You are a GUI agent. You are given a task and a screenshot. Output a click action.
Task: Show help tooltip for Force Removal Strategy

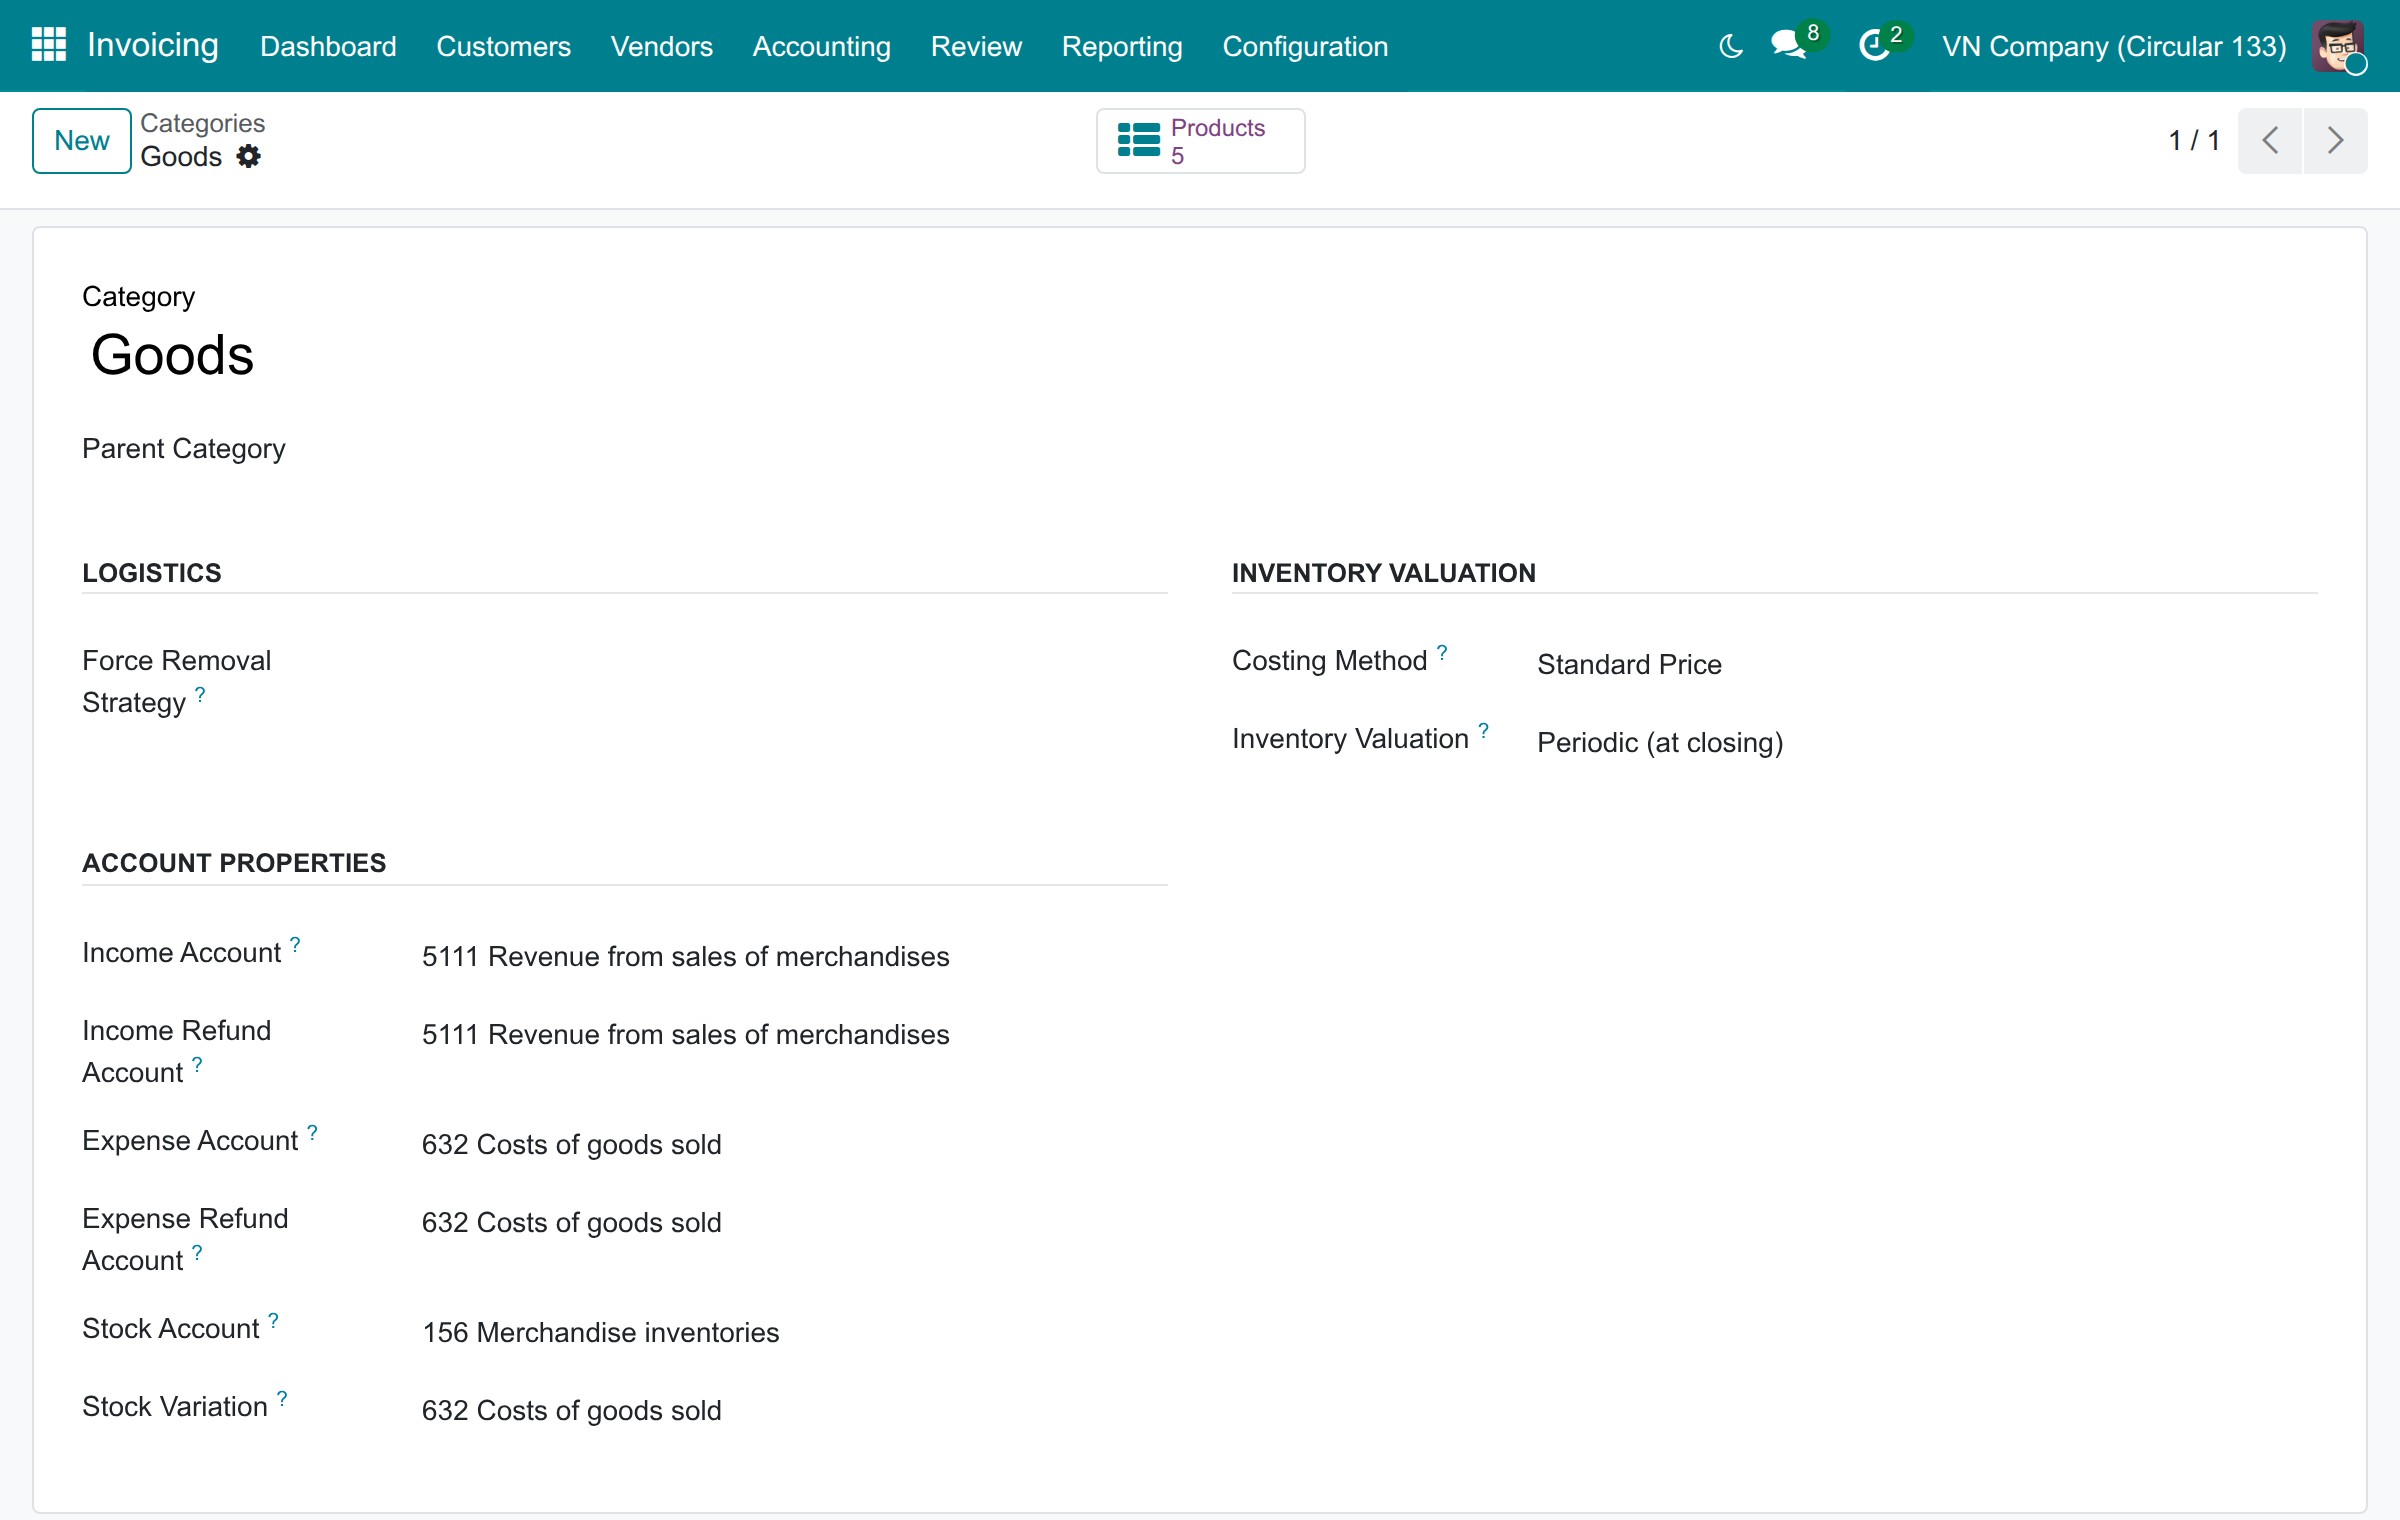point(200,694)
